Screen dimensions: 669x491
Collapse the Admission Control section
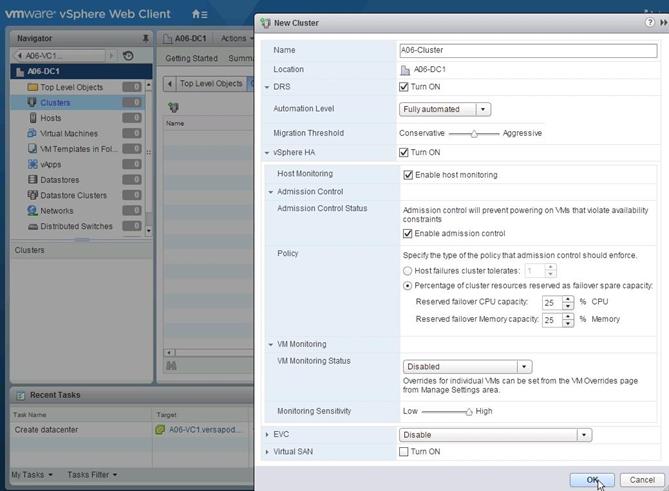tap(271, 192)
